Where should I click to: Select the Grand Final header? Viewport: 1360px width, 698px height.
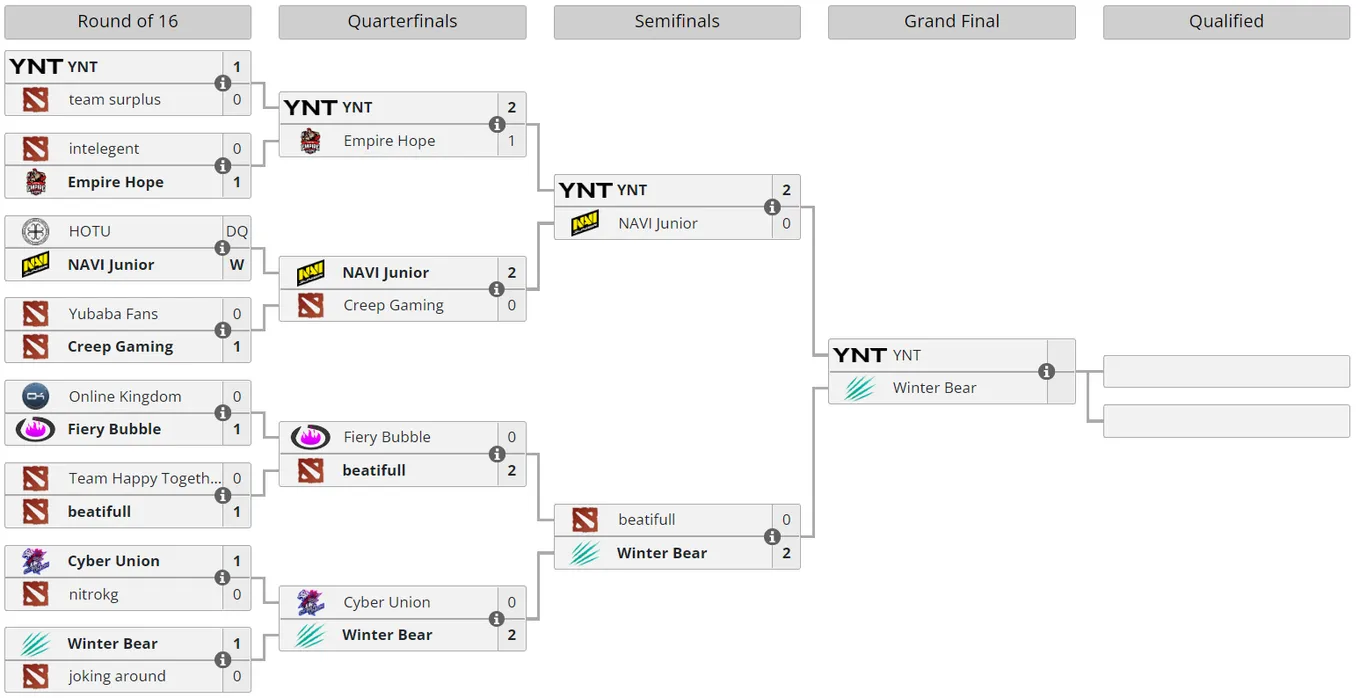(x=952, y=22)
